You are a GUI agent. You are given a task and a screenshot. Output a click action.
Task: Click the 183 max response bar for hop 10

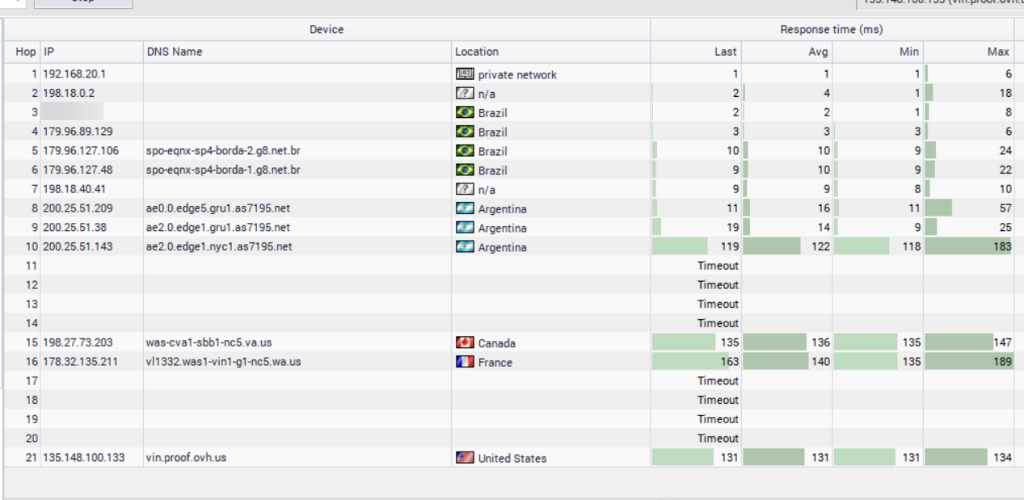969,247
